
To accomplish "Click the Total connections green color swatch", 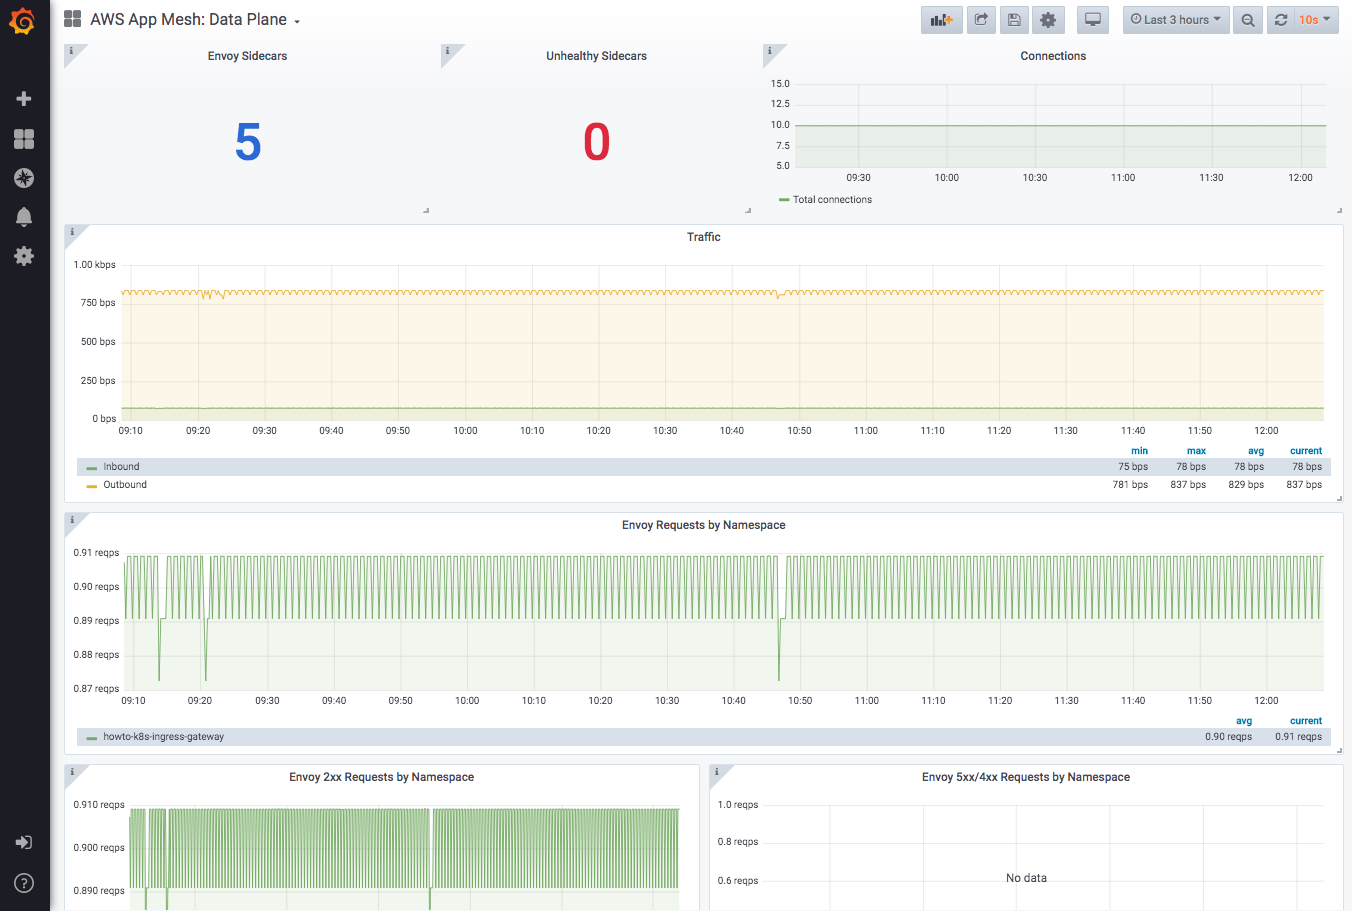I will (x=784, y=200).
